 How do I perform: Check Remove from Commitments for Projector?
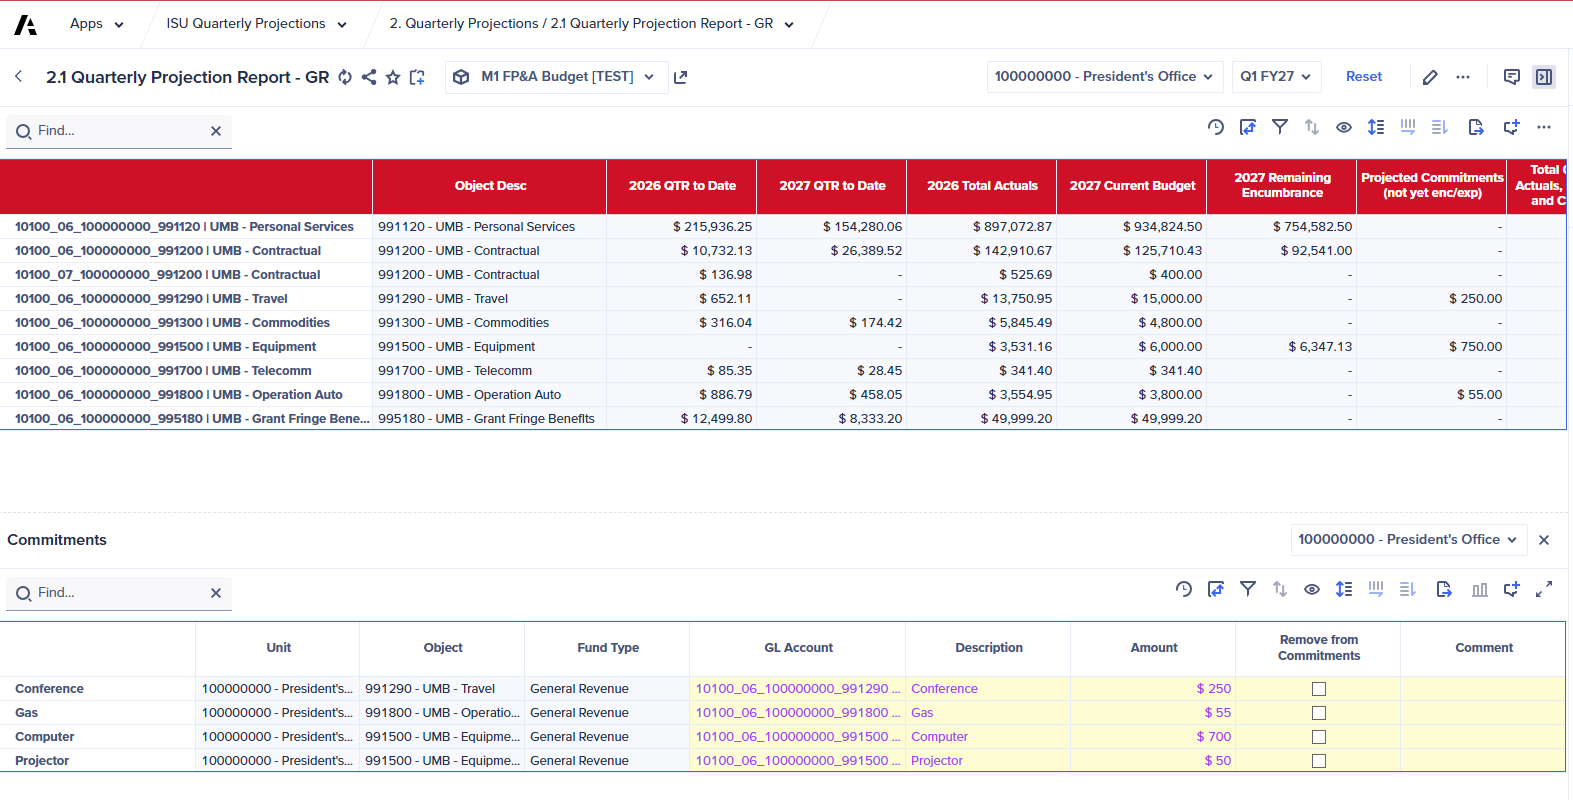1319,761
